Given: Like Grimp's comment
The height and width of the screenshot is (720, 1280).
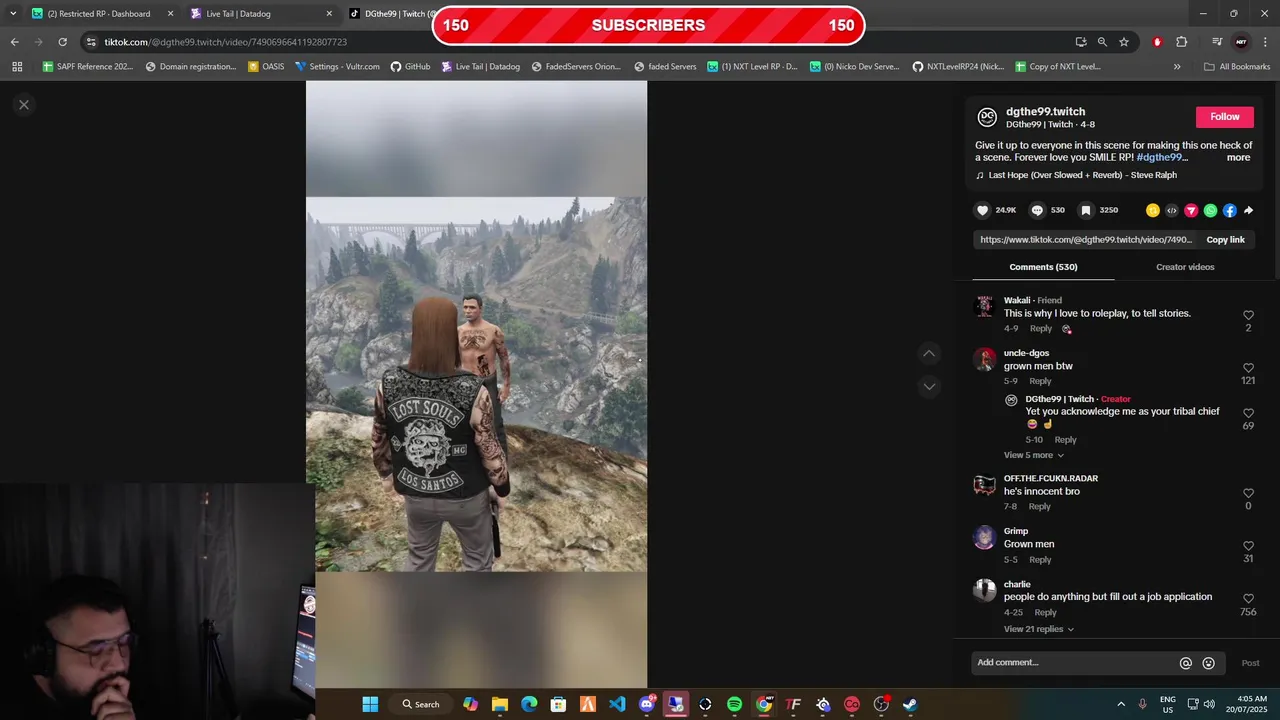Looking at the screenshot, I should [x=1248, y=546].
